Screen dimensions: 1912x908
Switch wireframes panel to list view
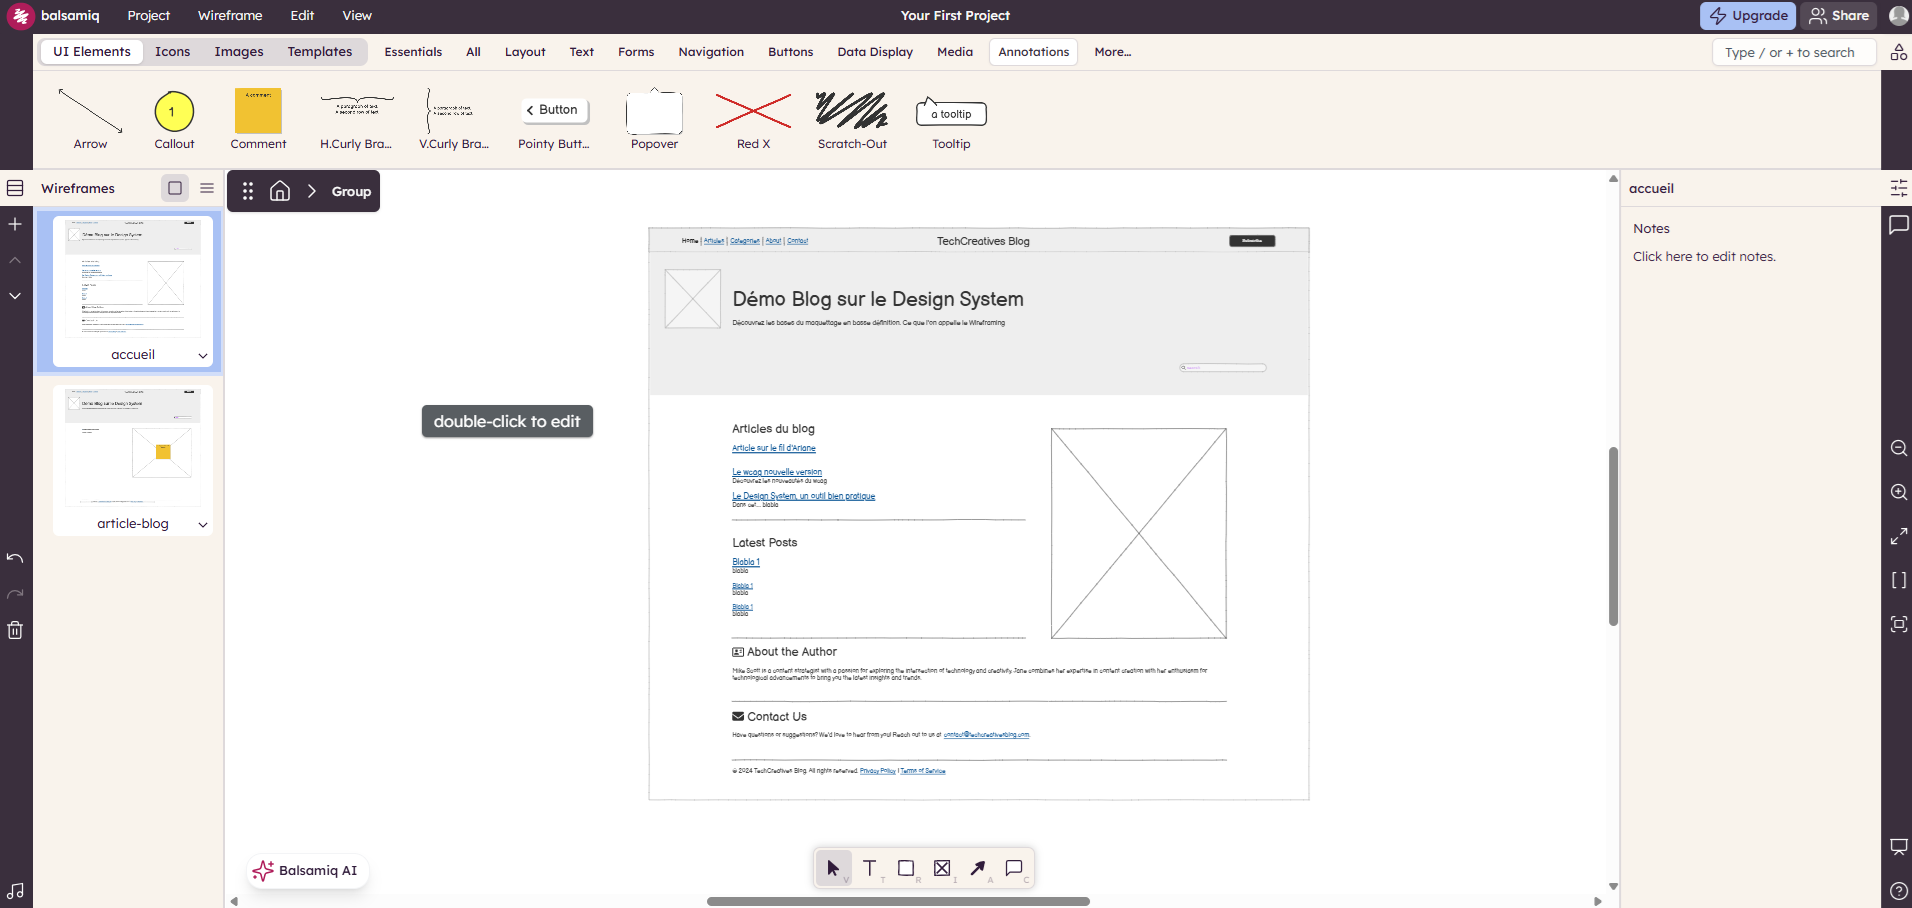pos(207,188)
